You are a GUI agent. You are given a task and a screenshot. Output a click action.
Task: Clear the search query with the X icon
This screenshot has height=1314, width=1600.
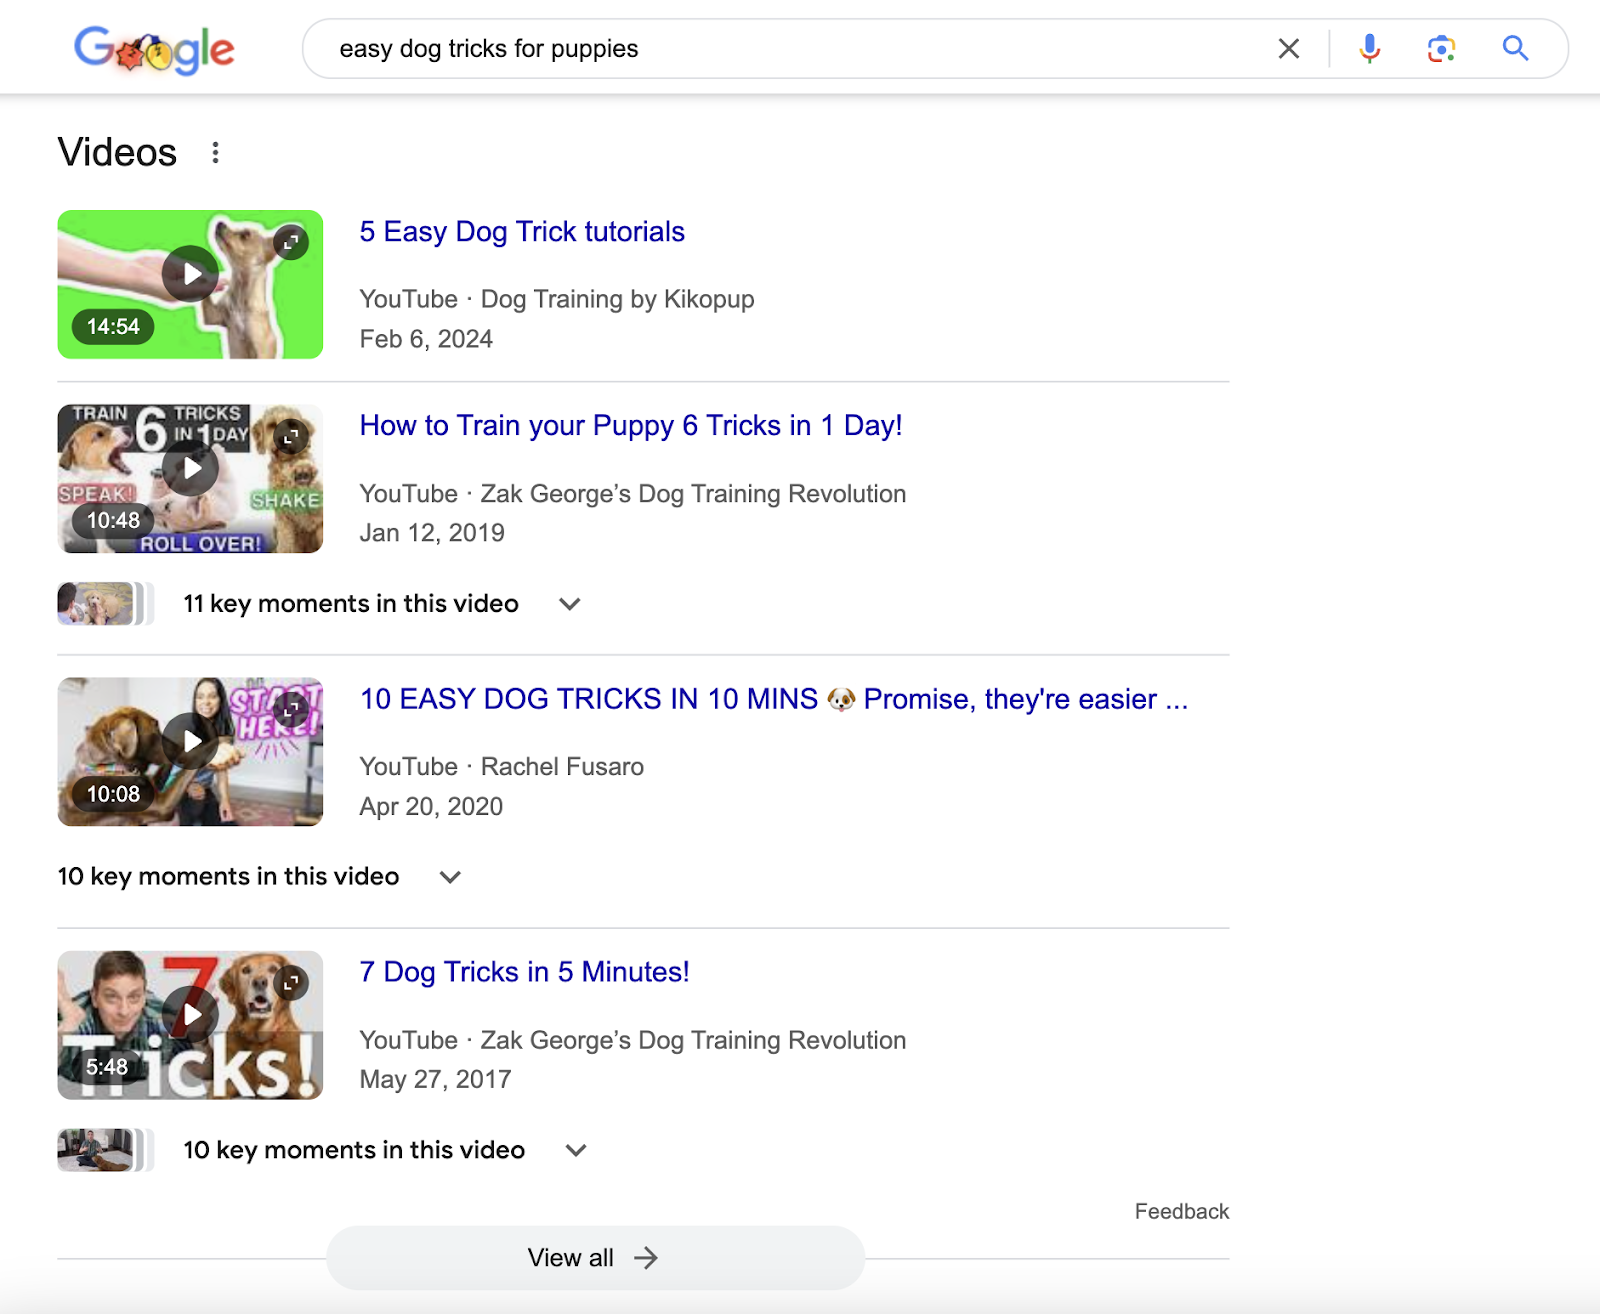click(x=1288, y=48)
